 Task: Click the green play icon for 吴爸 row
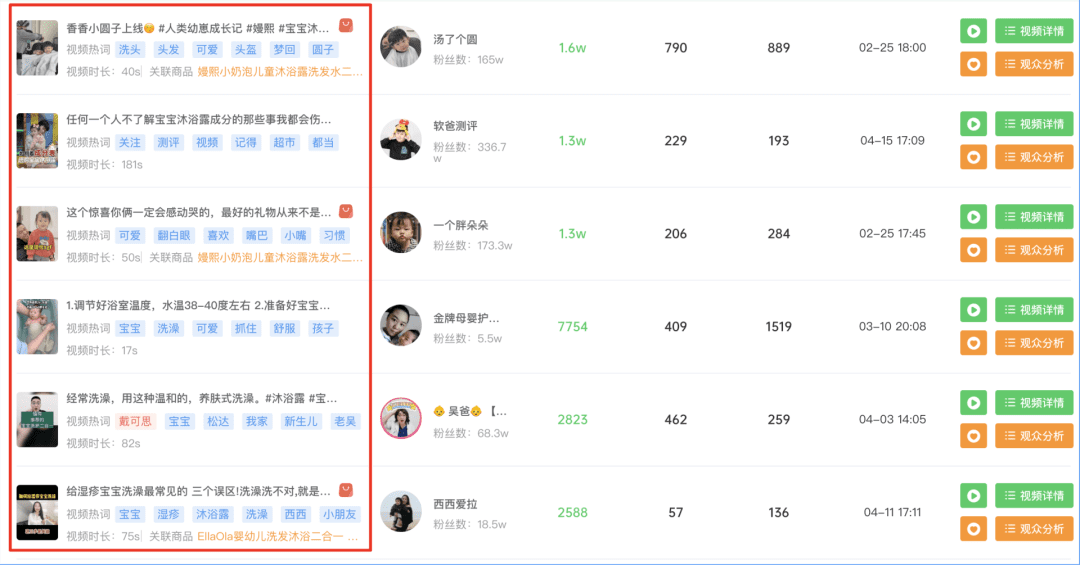click(973, 403)
